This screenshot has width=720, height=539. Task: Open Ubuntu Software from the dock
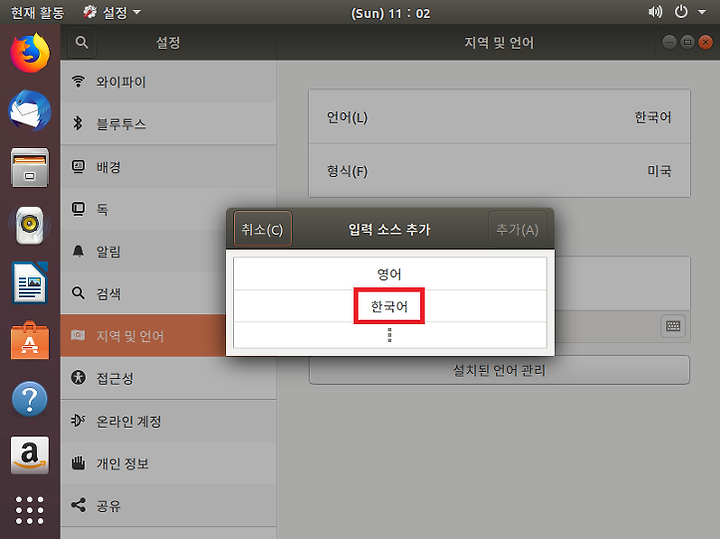point(30,340)
